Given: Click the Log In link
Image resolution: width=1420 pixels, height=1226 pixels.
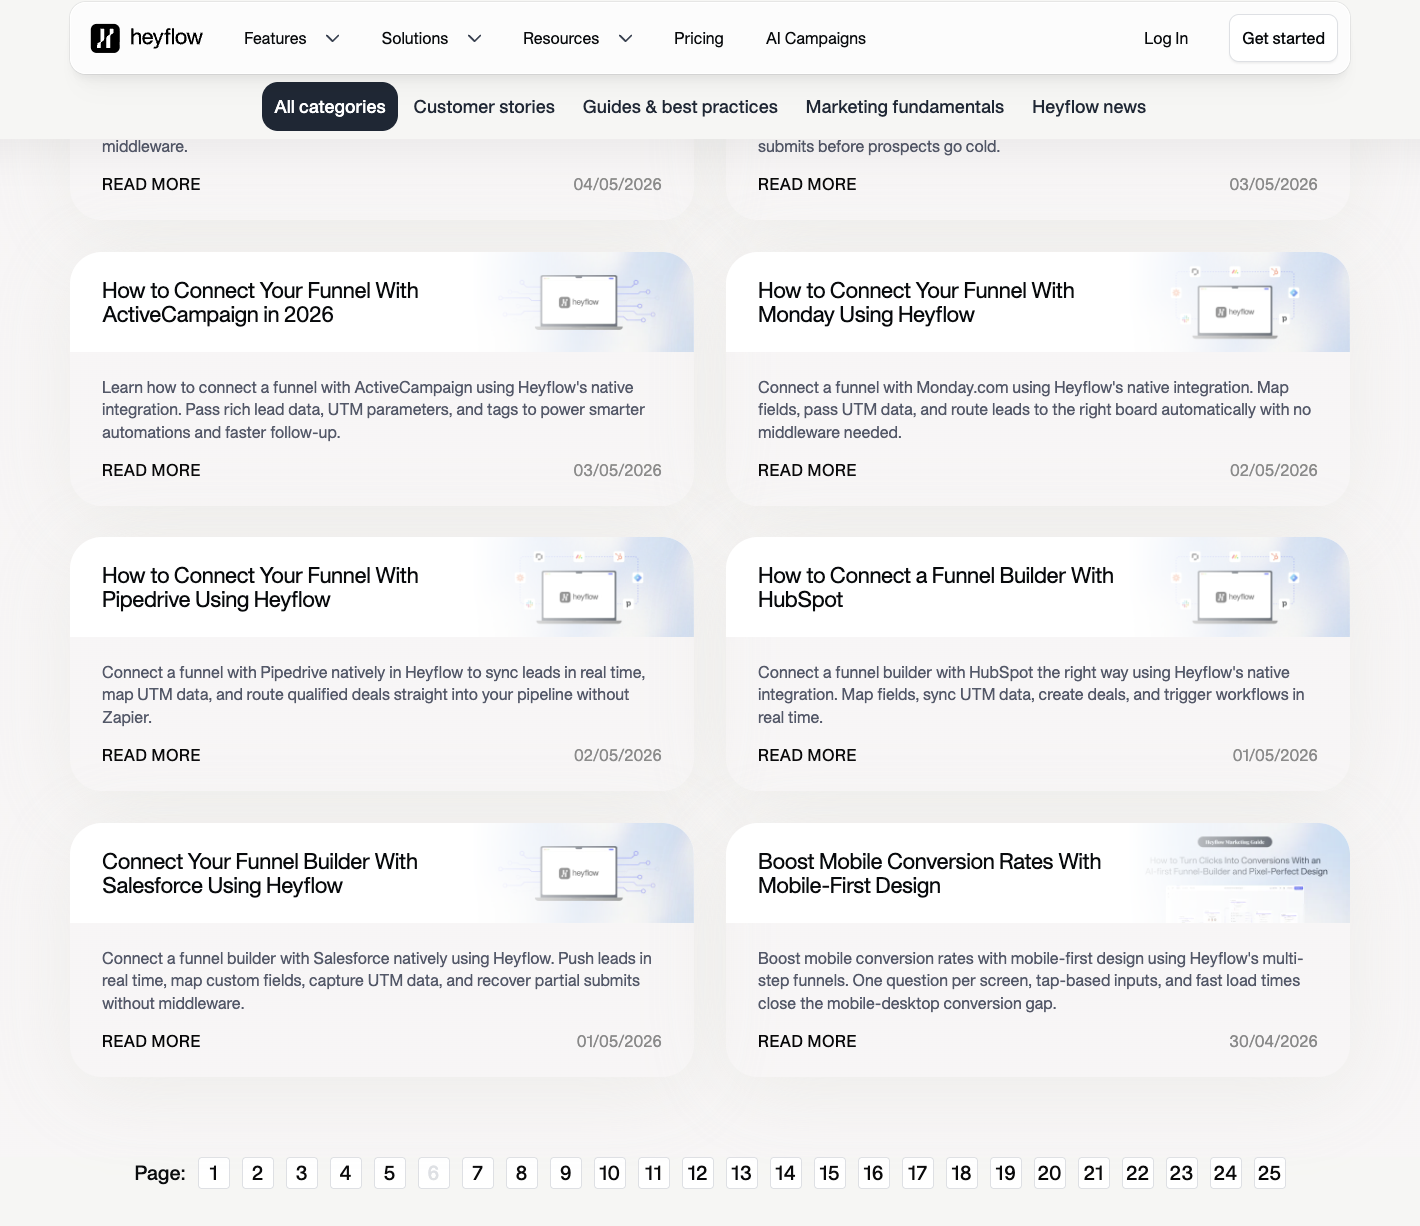Looking at the screenshot, I should click(1166, 38).
